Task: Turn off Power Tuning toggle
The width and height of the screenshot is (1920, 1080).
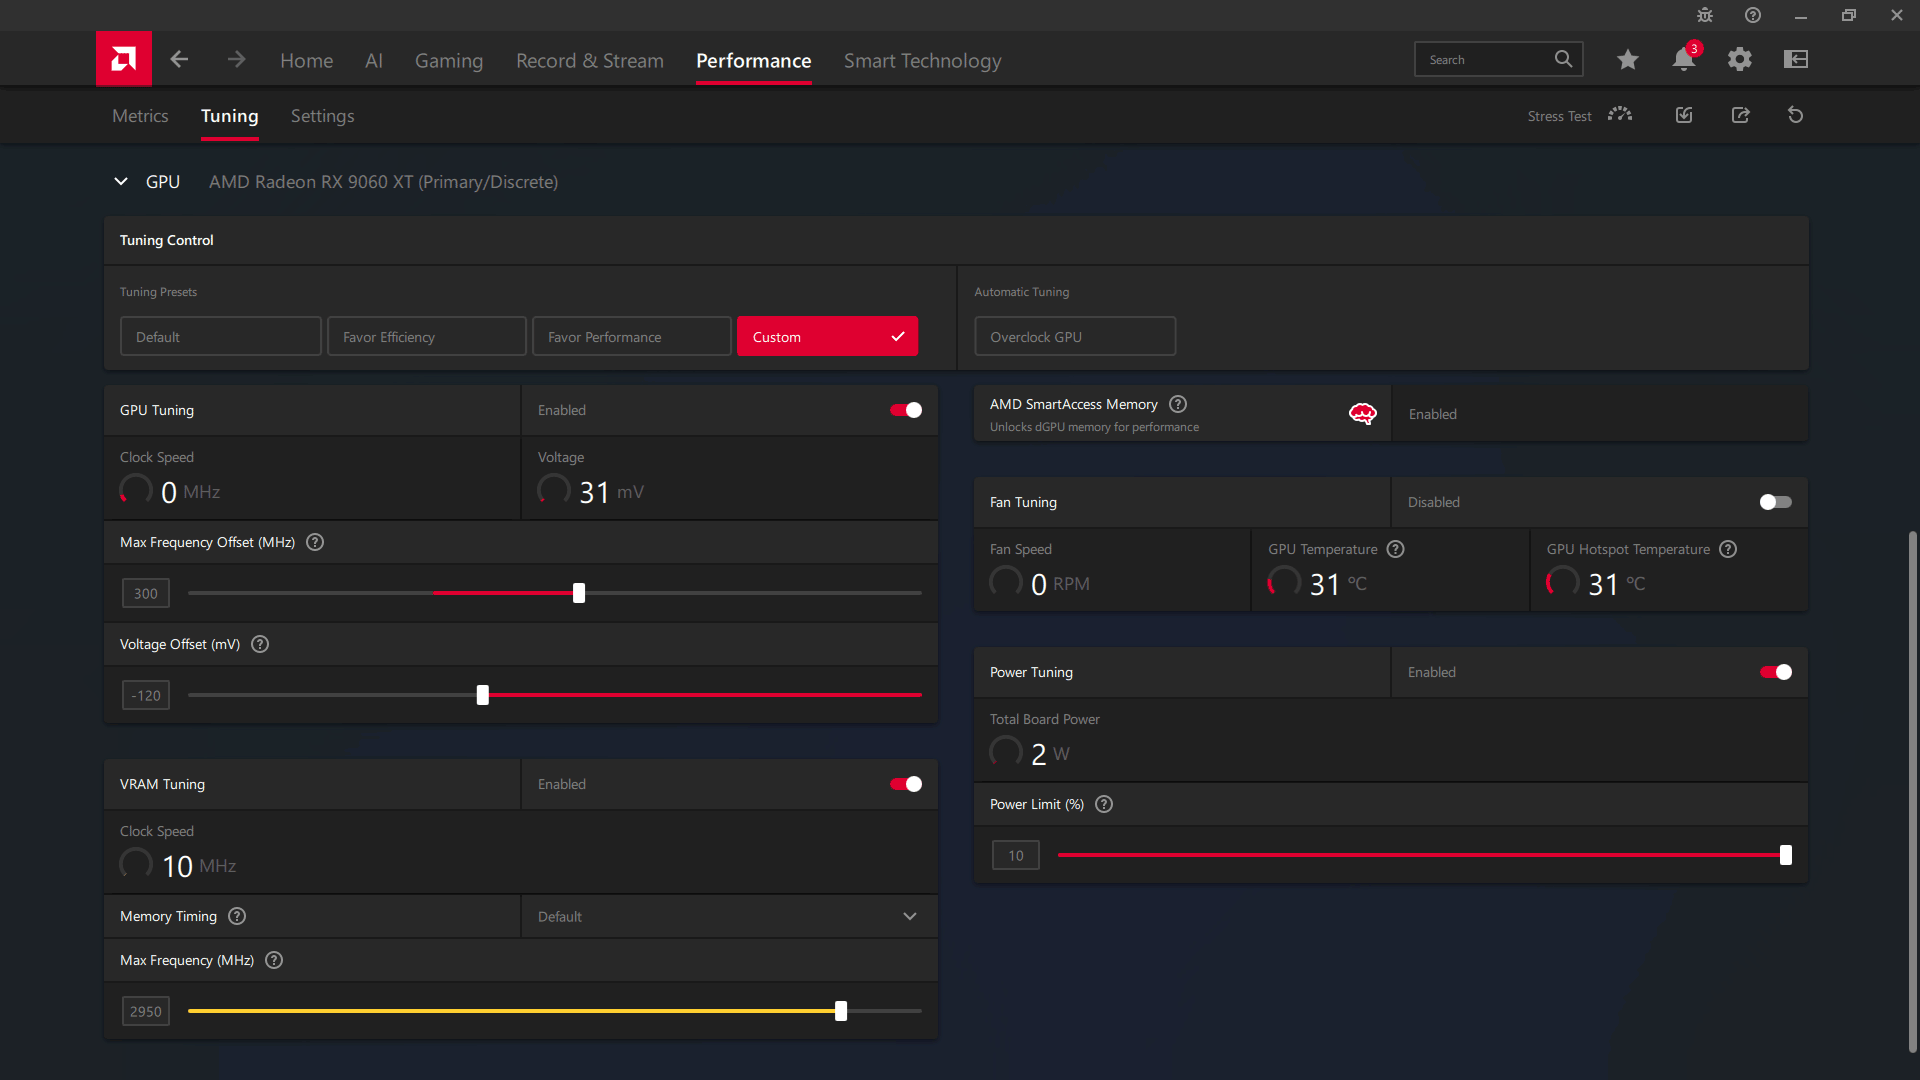Action: click(1775, 672)
